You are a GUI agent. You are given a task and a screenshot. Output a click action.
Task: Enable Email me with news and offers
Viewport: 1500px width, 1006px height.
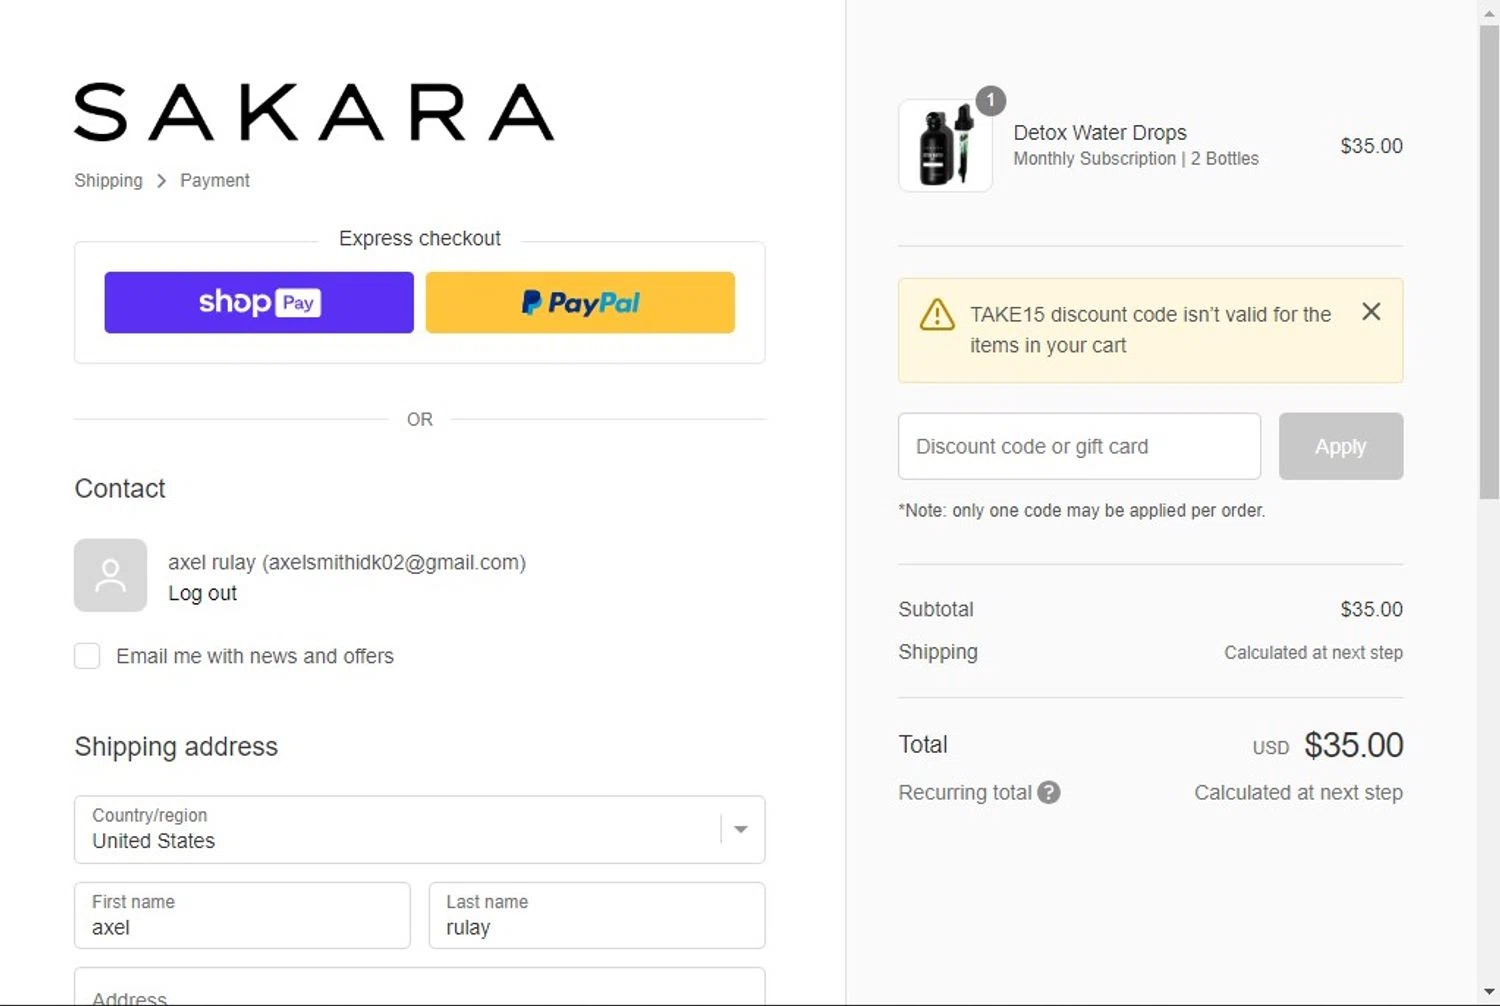tap(87, 656)
